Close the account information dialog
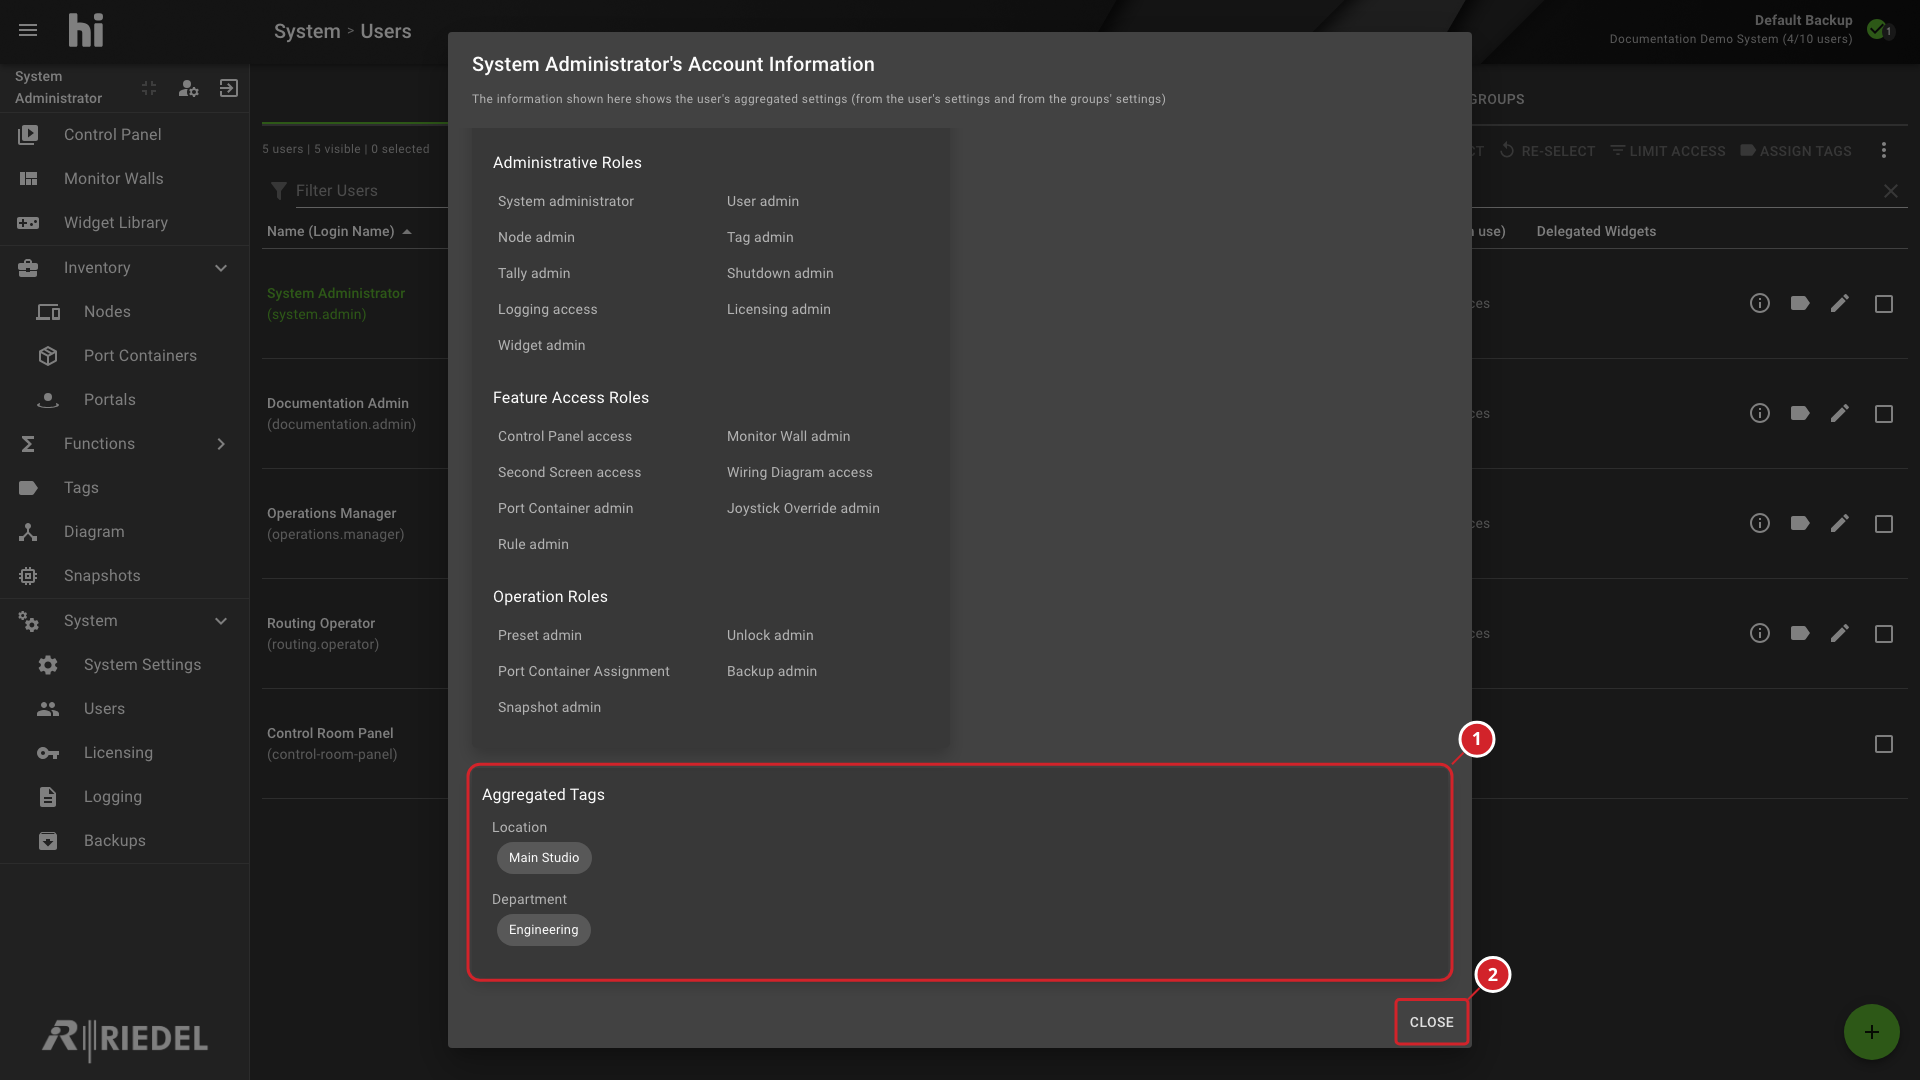This screenshot has width=1920, height=1080. coord(1431,1022)
